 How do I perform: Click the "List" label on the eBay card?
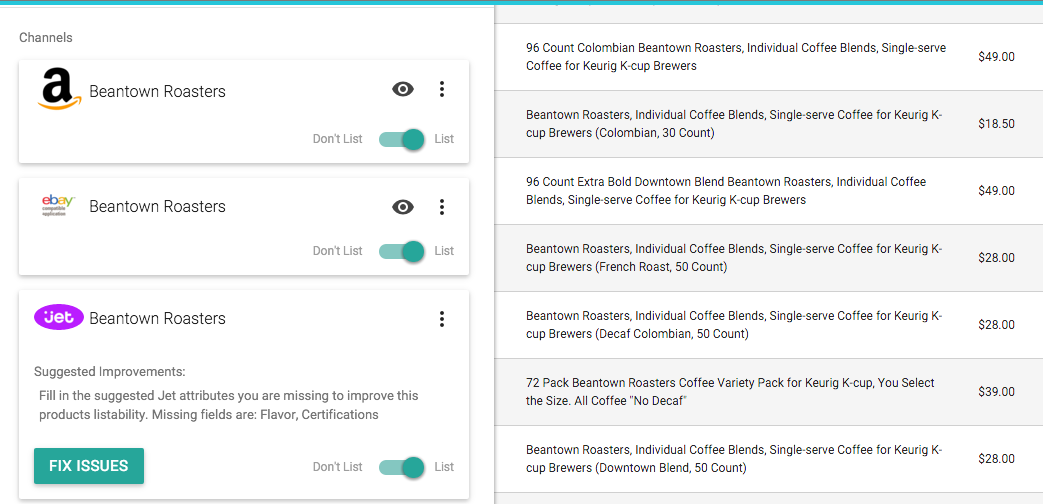[444, 251]
